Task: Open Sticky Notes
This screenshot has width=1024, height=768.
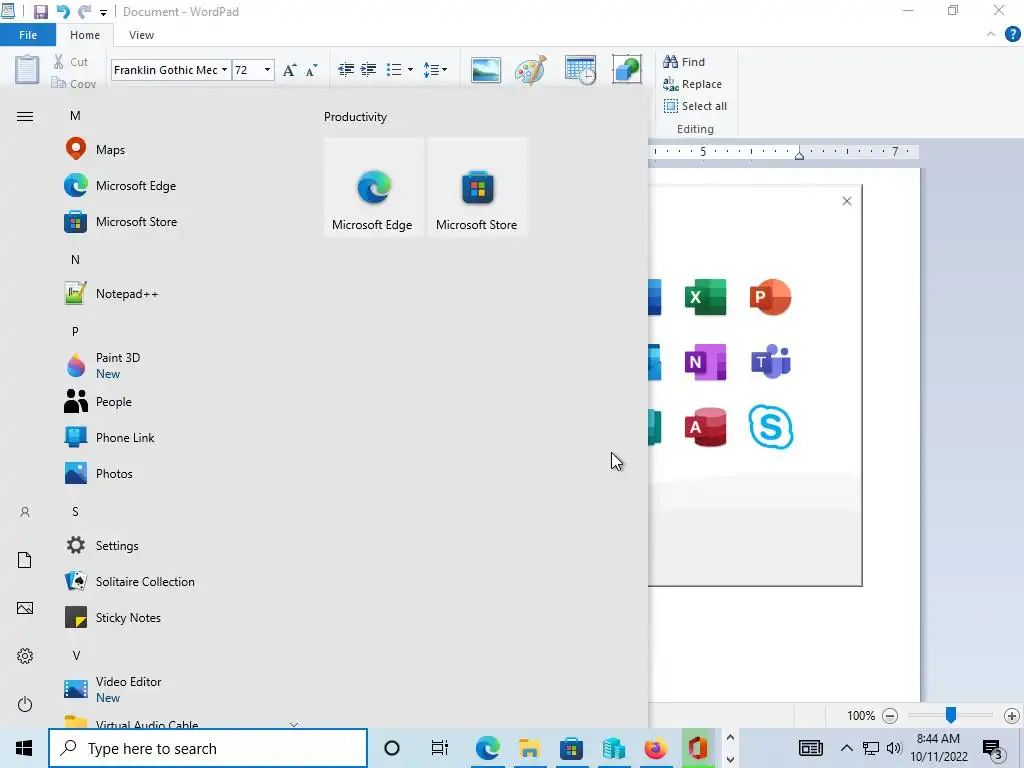Action: (x=112, y=617)
